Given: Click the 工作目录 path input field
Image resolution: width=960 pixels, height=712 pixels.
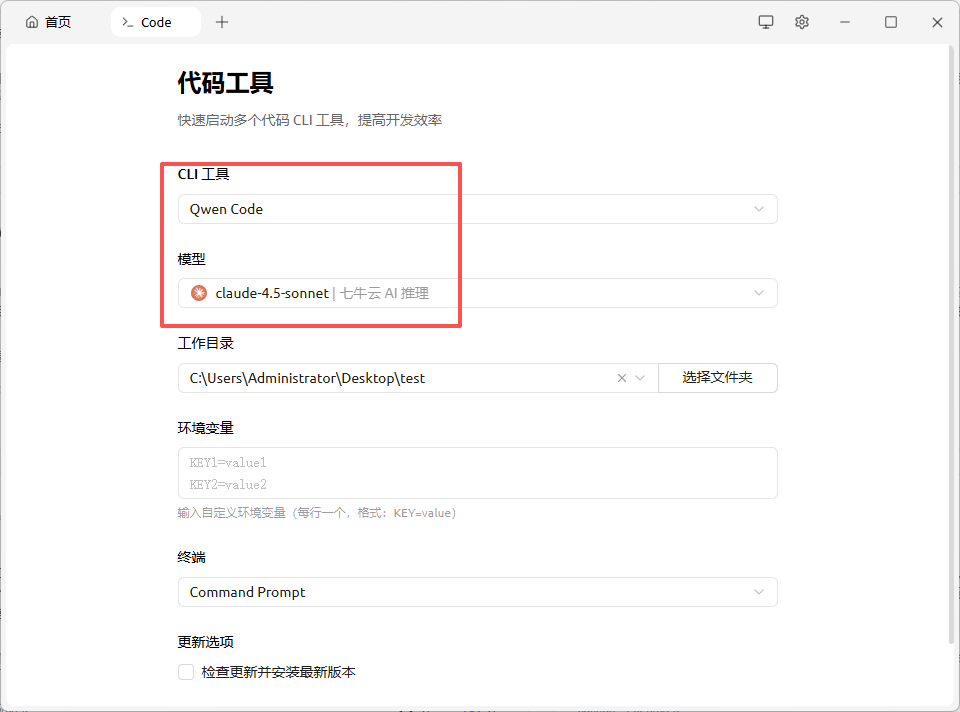Looking at the screenshot, I should tap(400, 378).
